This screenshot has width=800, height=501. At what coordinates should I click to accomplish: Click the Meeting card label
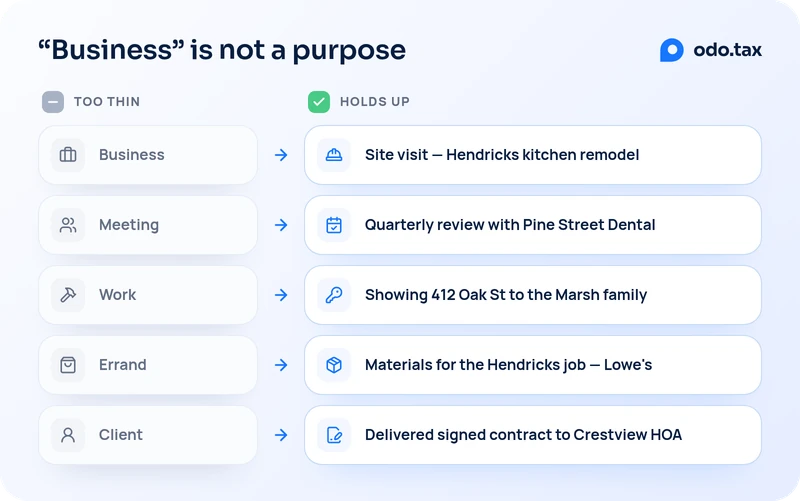point(129,225)
